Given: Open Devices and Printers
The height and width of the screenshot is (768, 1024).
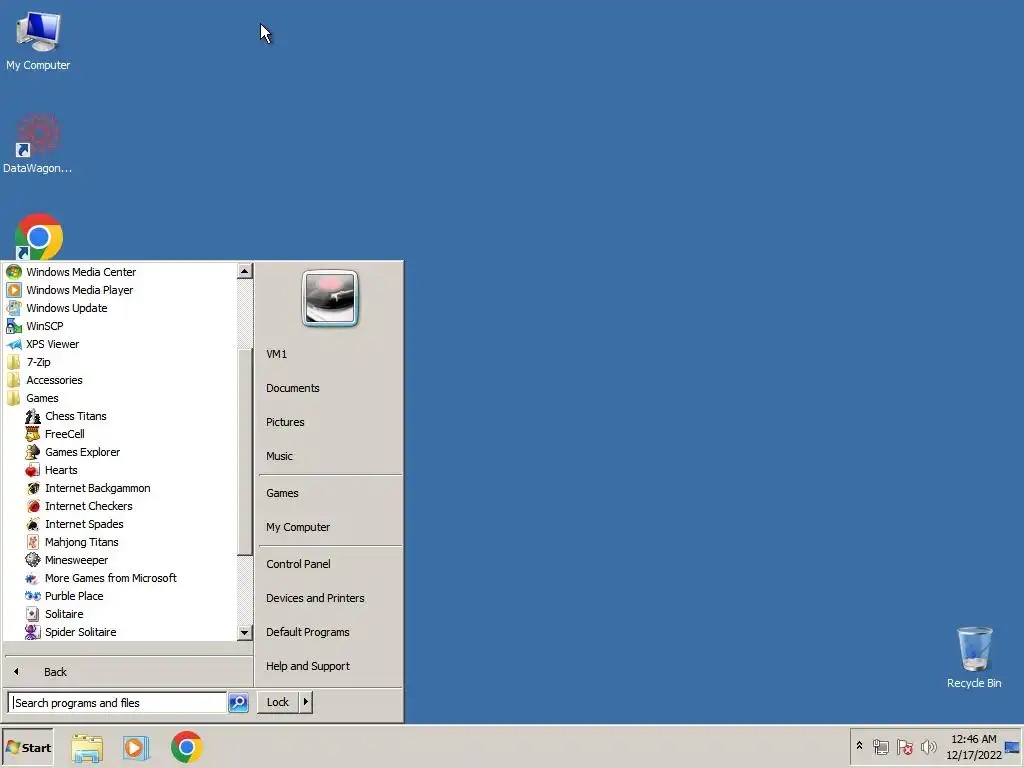Looking at the screenshot, I should click(315, 598).
